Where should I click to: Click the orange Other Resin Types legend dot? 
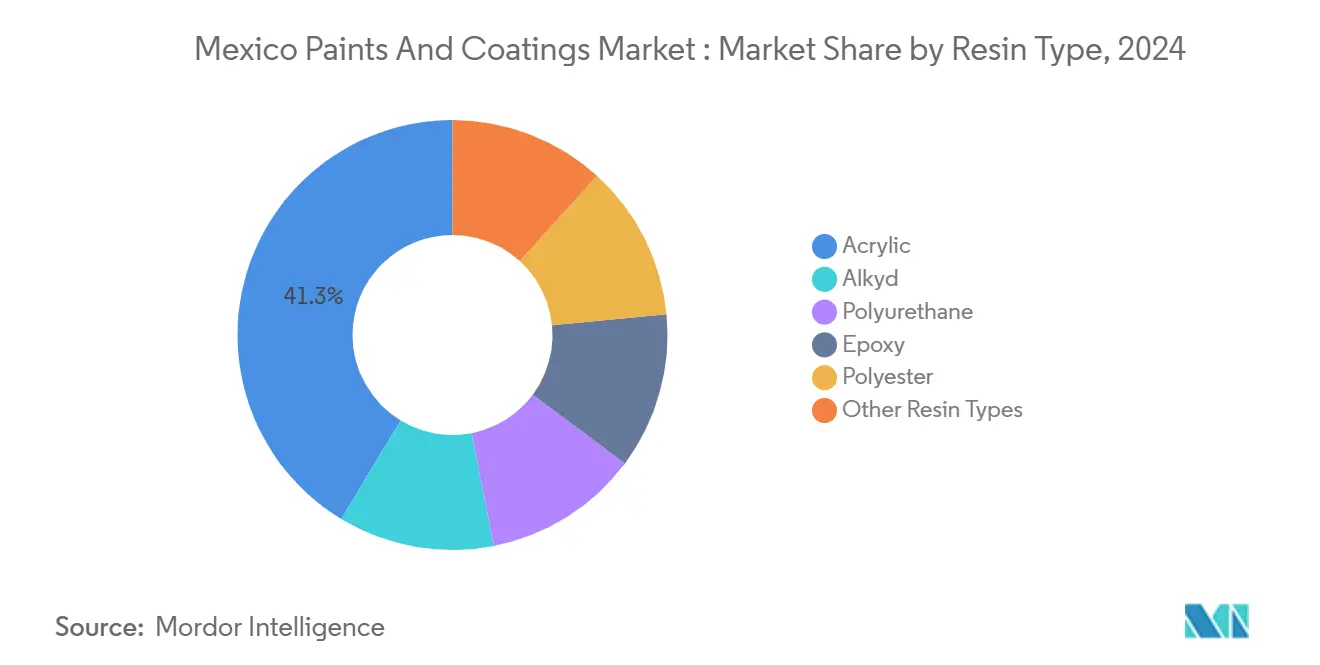[x=824, y=410]
